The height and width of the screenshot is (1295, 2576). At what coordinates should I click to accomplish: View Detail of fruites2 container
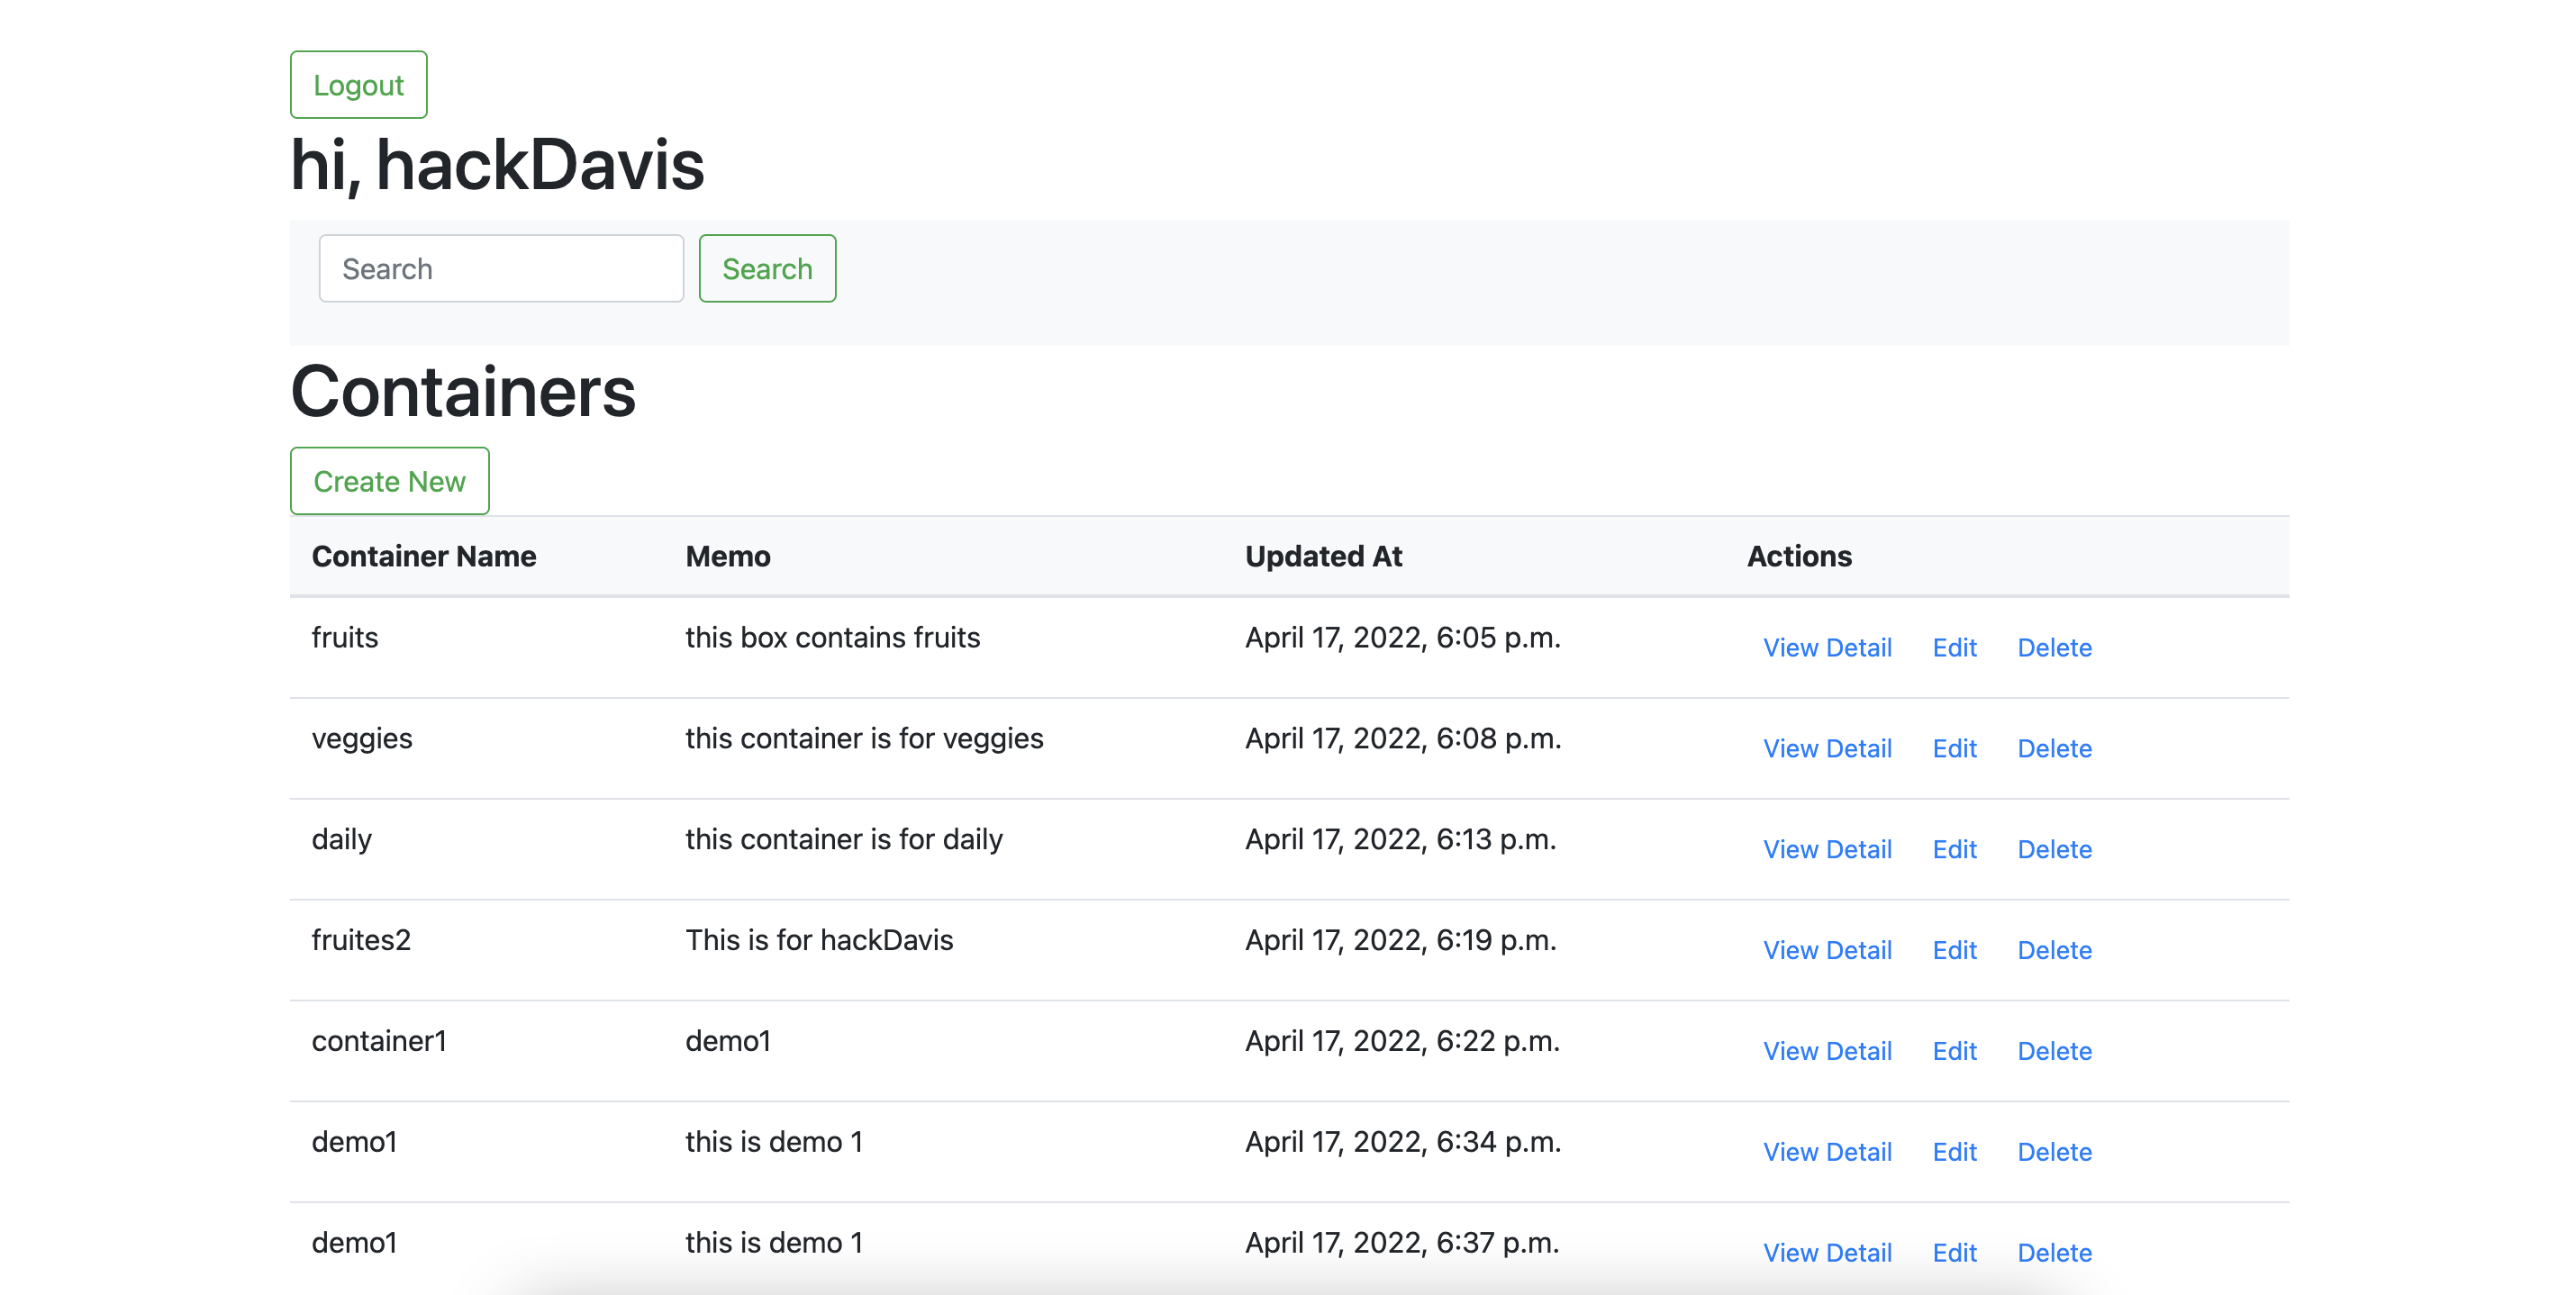tap(1826, 950)
